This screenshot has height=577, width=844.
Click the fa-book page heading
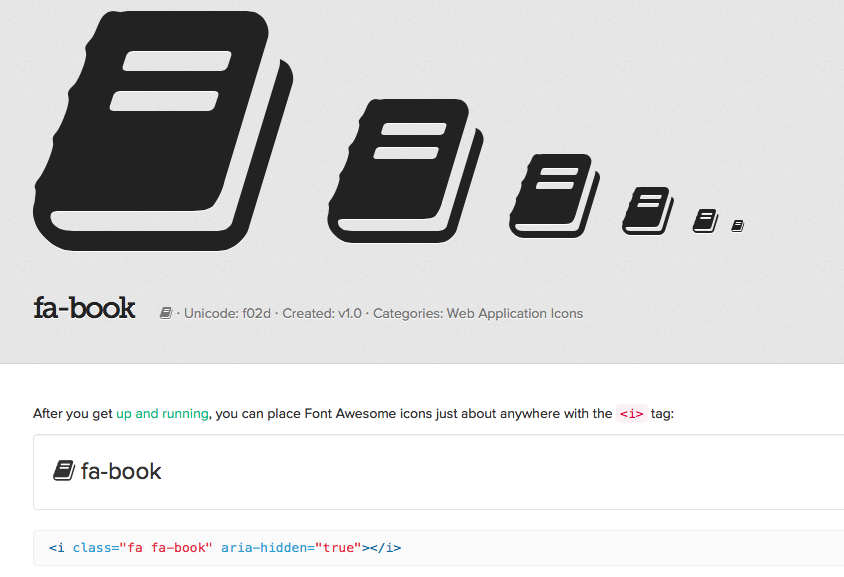click(84, 308)
